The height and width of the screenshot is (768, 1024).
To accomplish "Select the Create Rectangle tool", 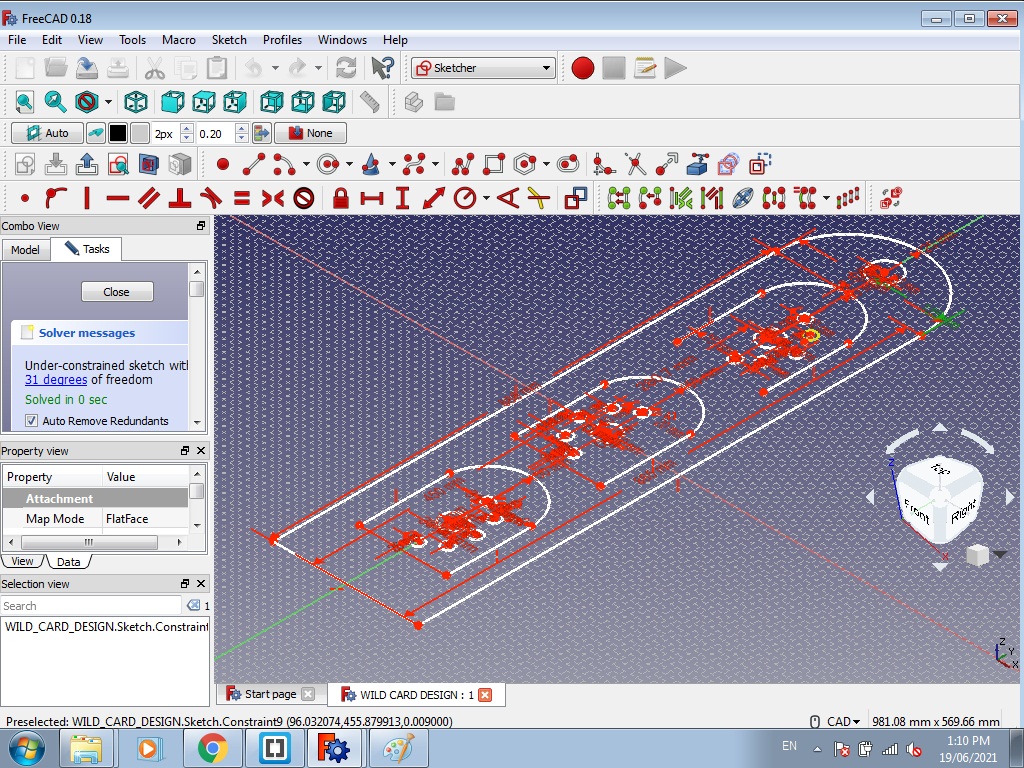I will pos(494,165).
